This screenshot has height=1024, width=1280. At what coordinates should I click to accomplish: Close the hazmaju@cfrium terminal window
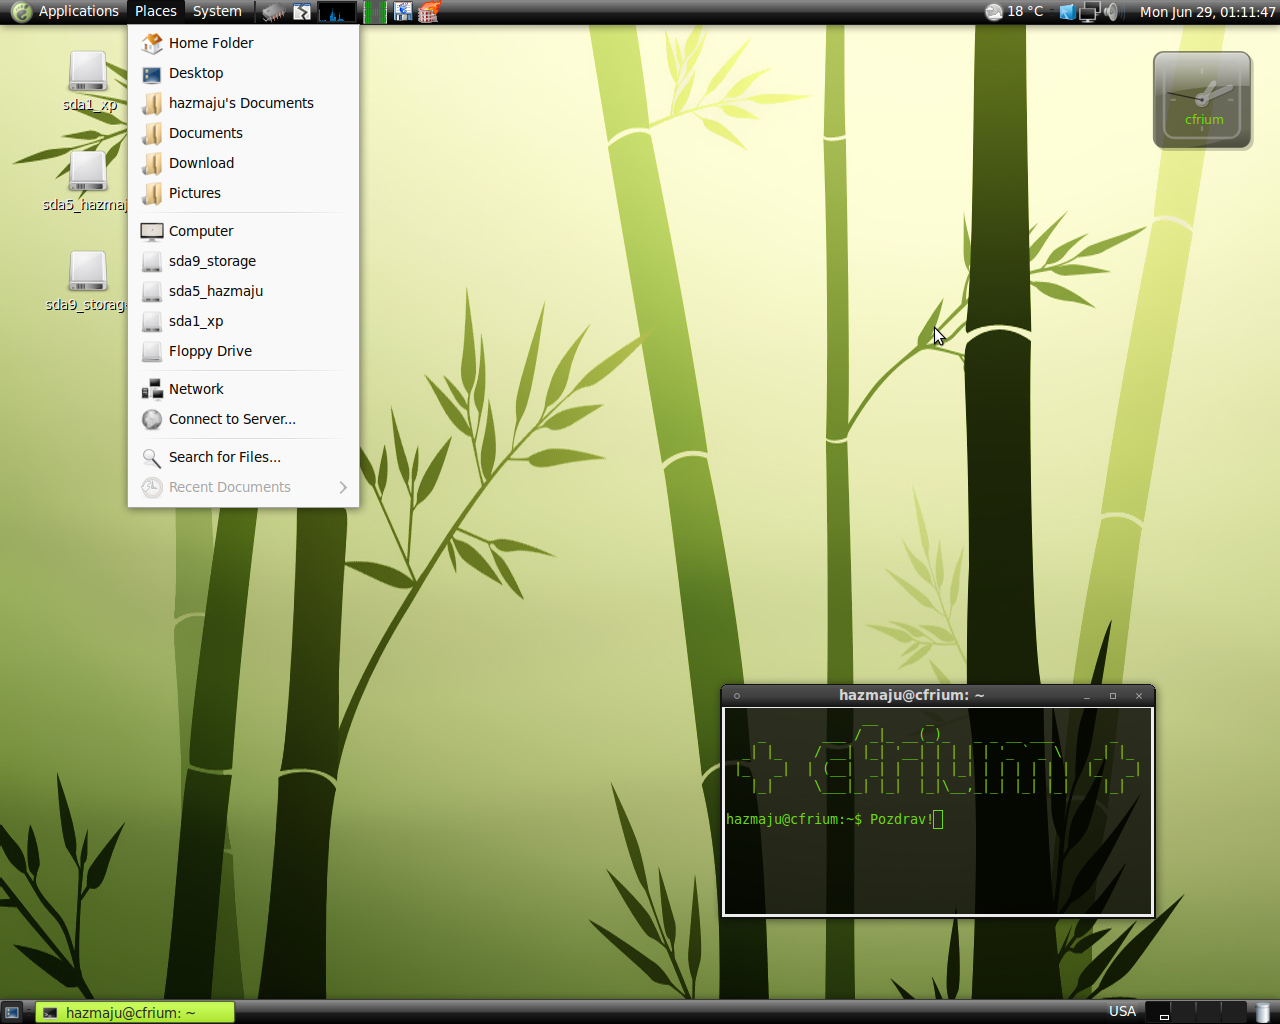[x=1139, y=696]
